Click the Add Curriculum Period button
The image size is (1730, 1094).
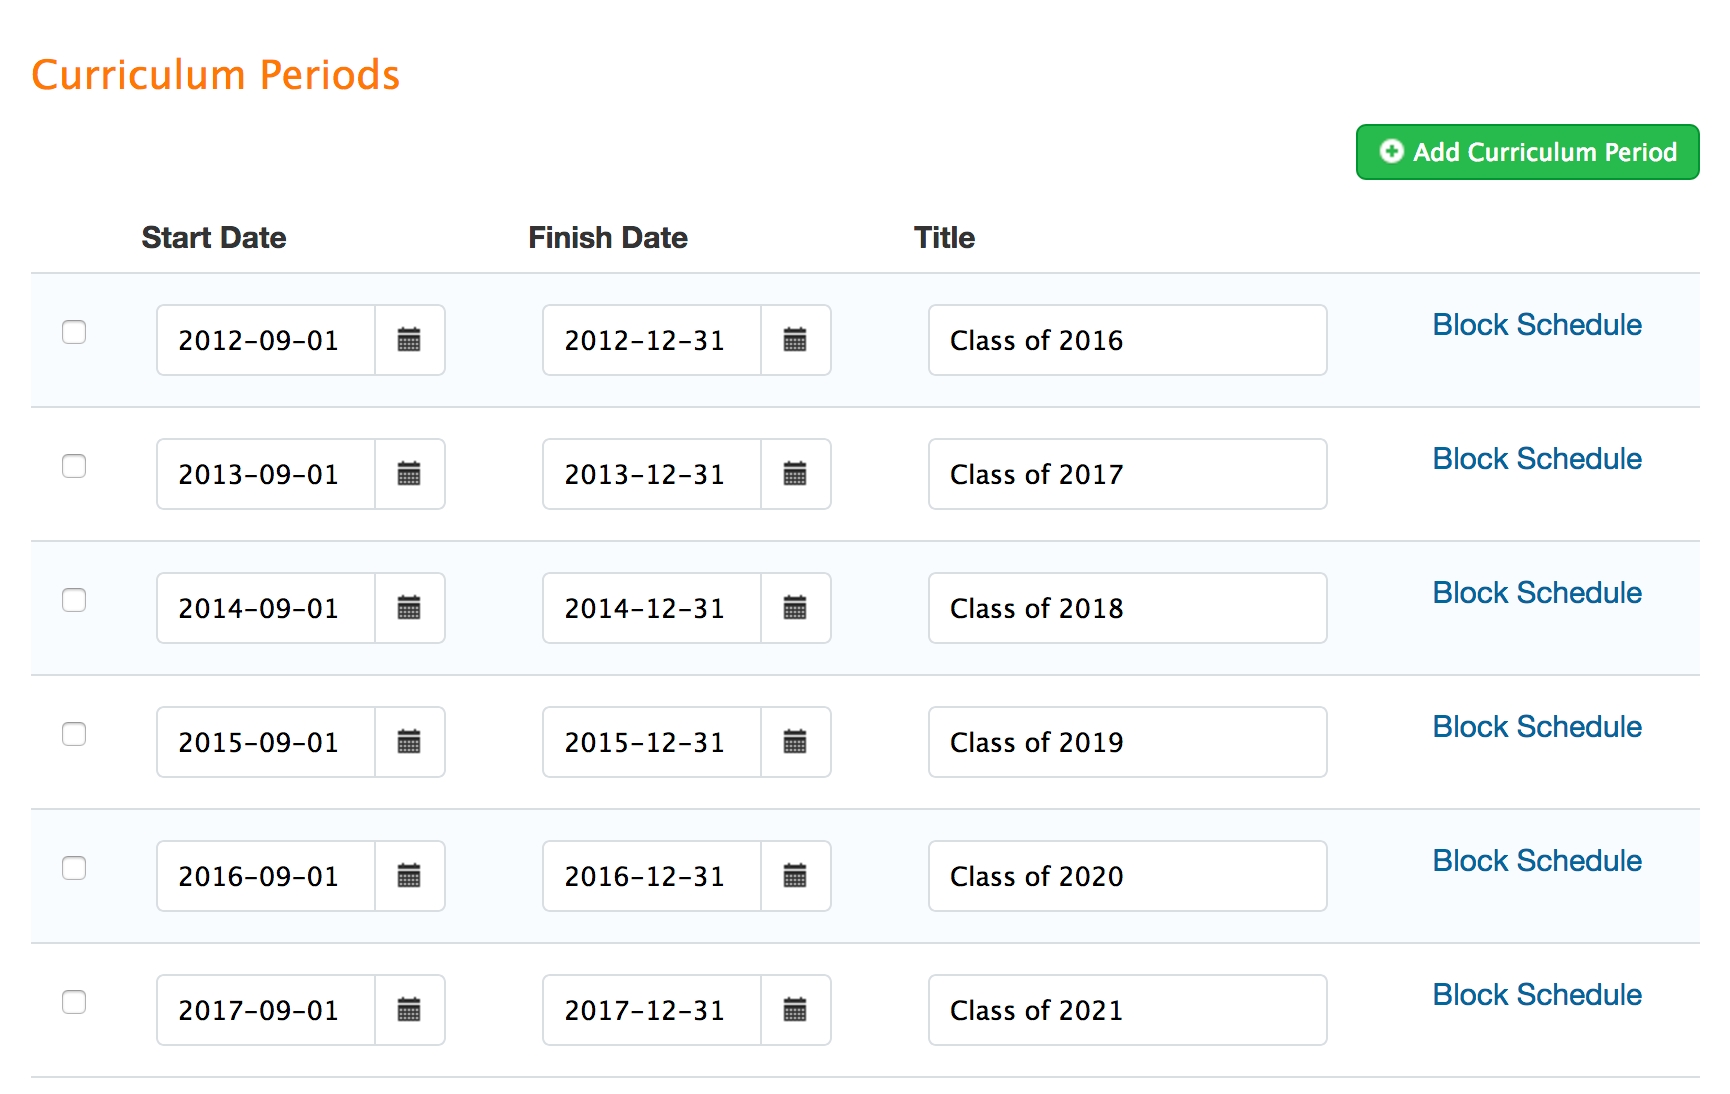[x=1527, y=152]
